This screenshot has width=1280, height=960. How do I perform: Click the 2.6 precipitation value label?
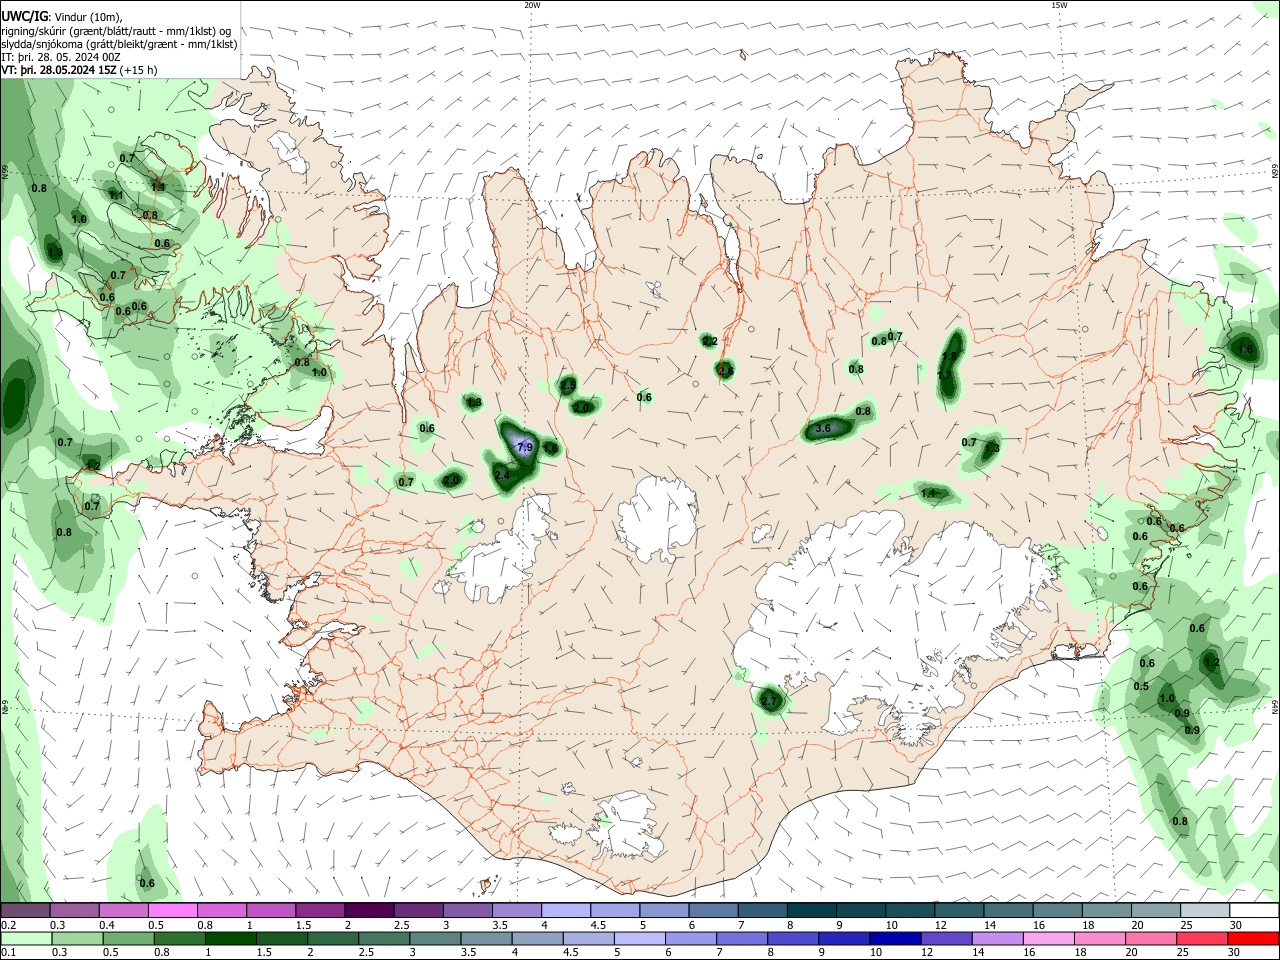click(x=725, y=371)
